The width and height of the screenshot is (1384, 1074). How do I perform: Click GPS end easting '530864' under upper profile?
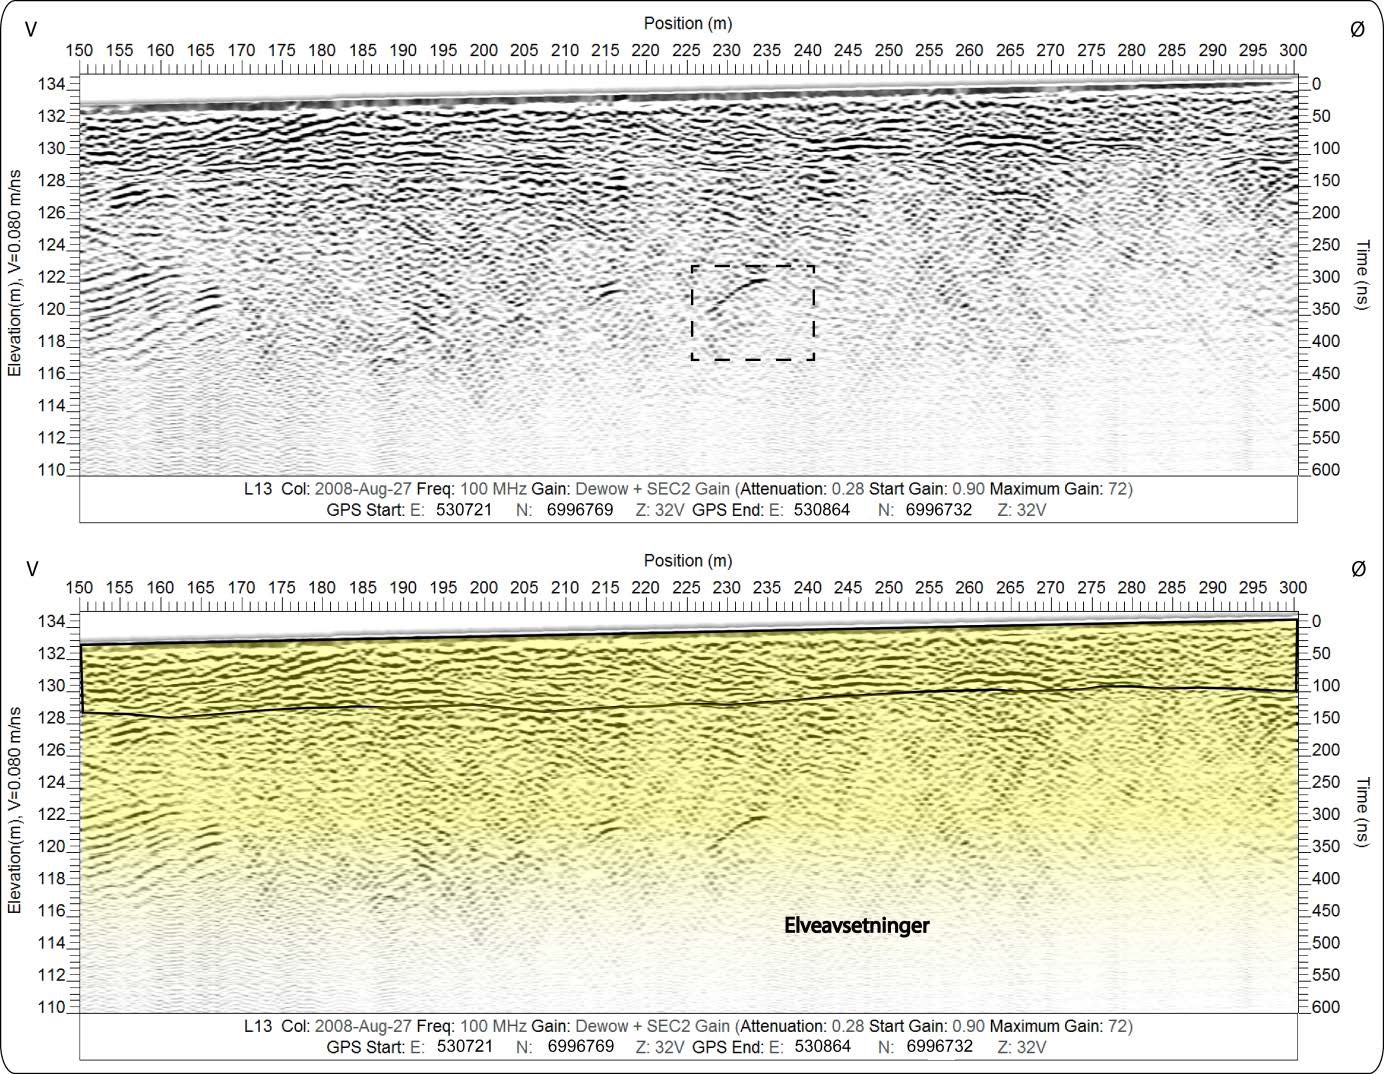click(x=822, y=510)
